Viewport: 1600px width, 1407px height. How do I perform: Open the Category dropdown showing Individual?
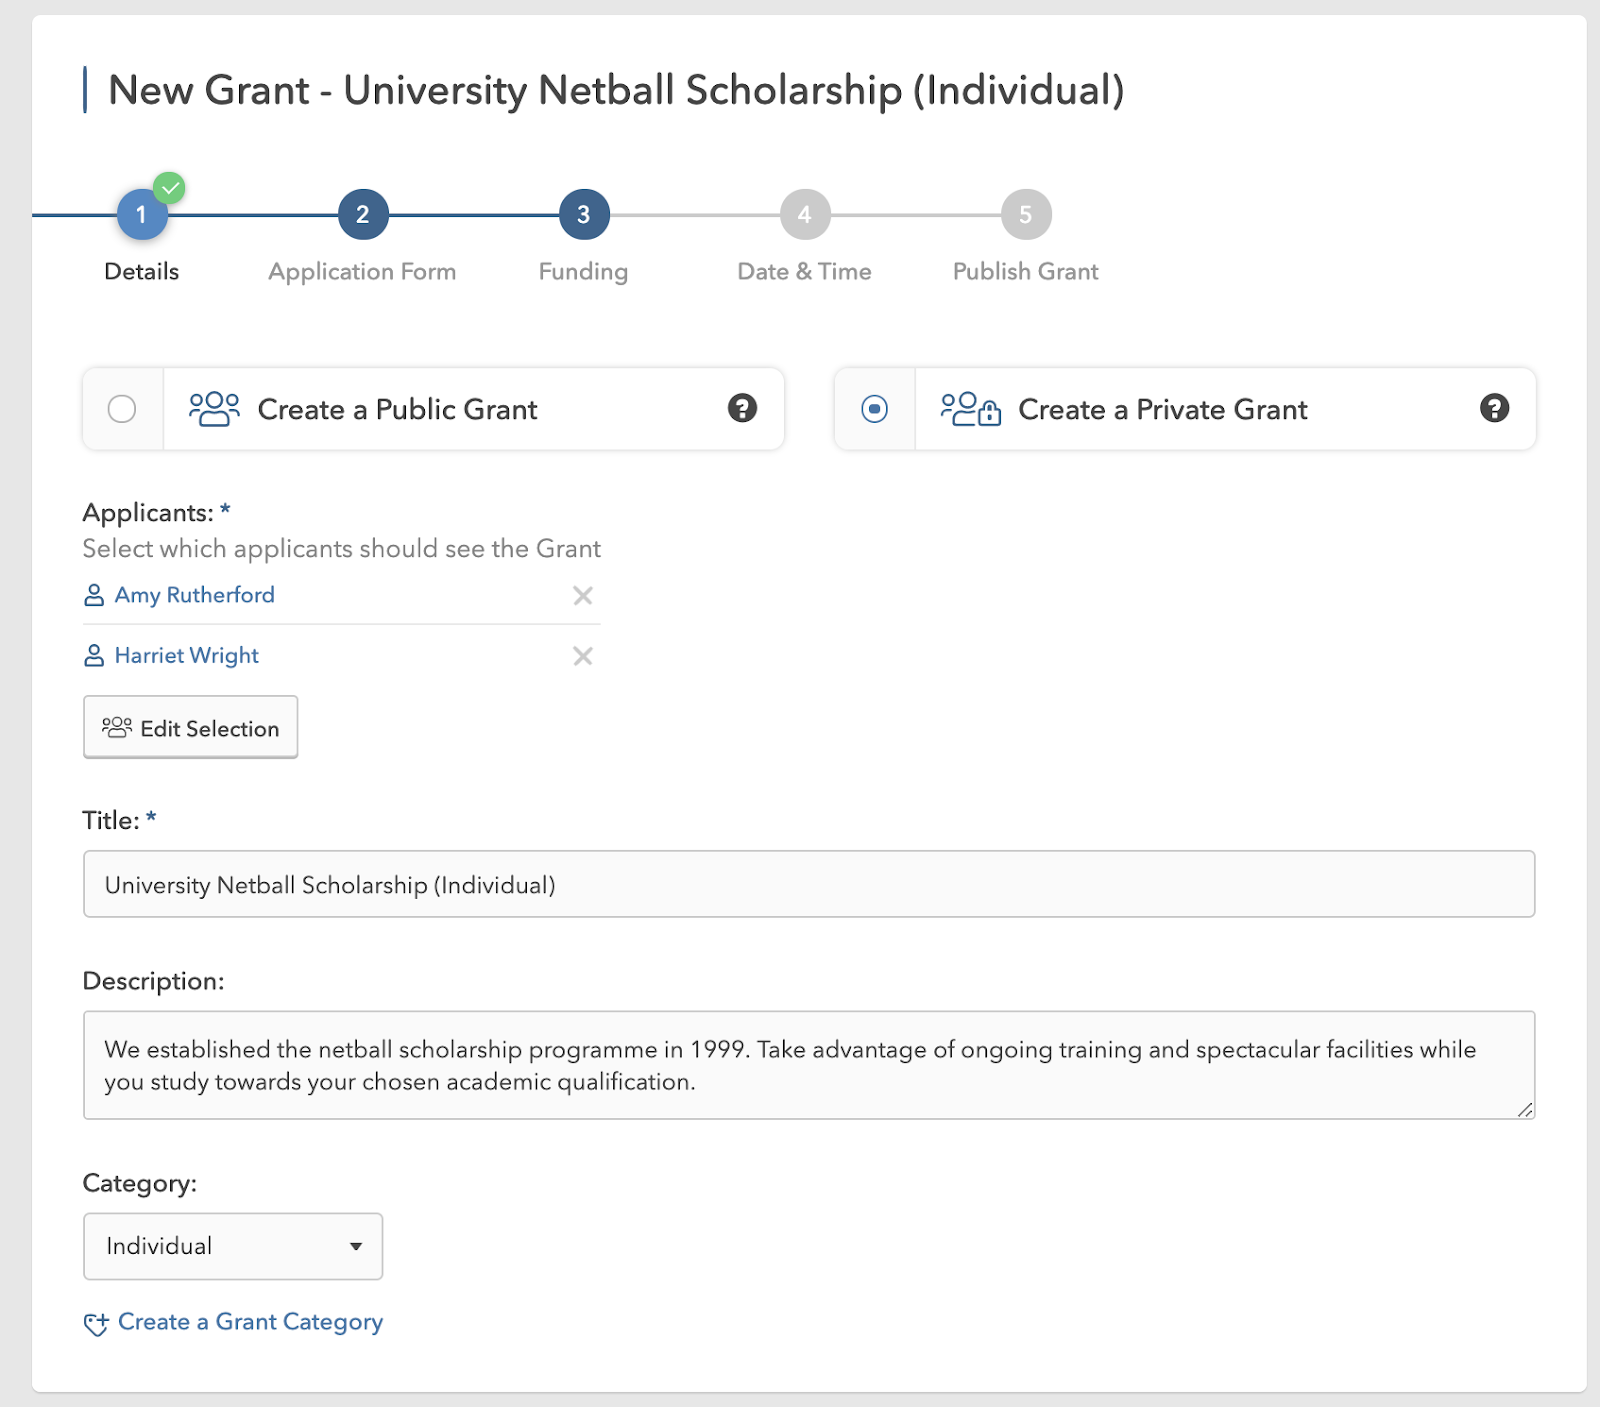232,1246
